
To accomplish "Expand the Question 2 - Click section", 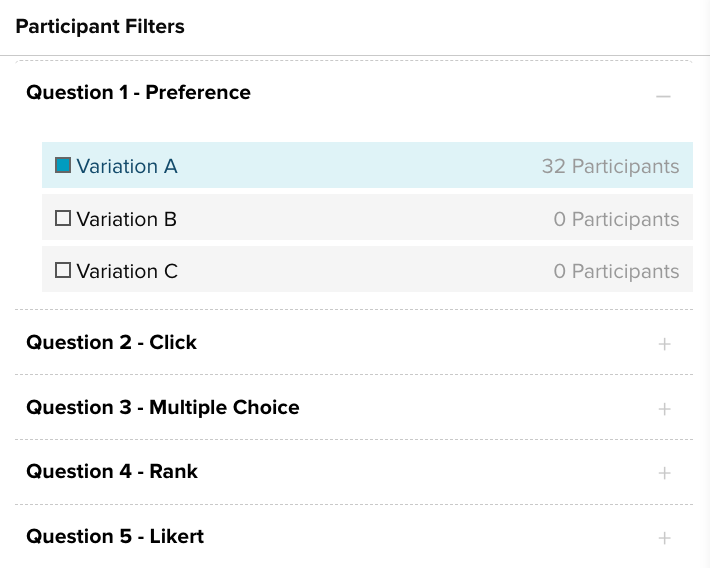I will click(111, 343).
